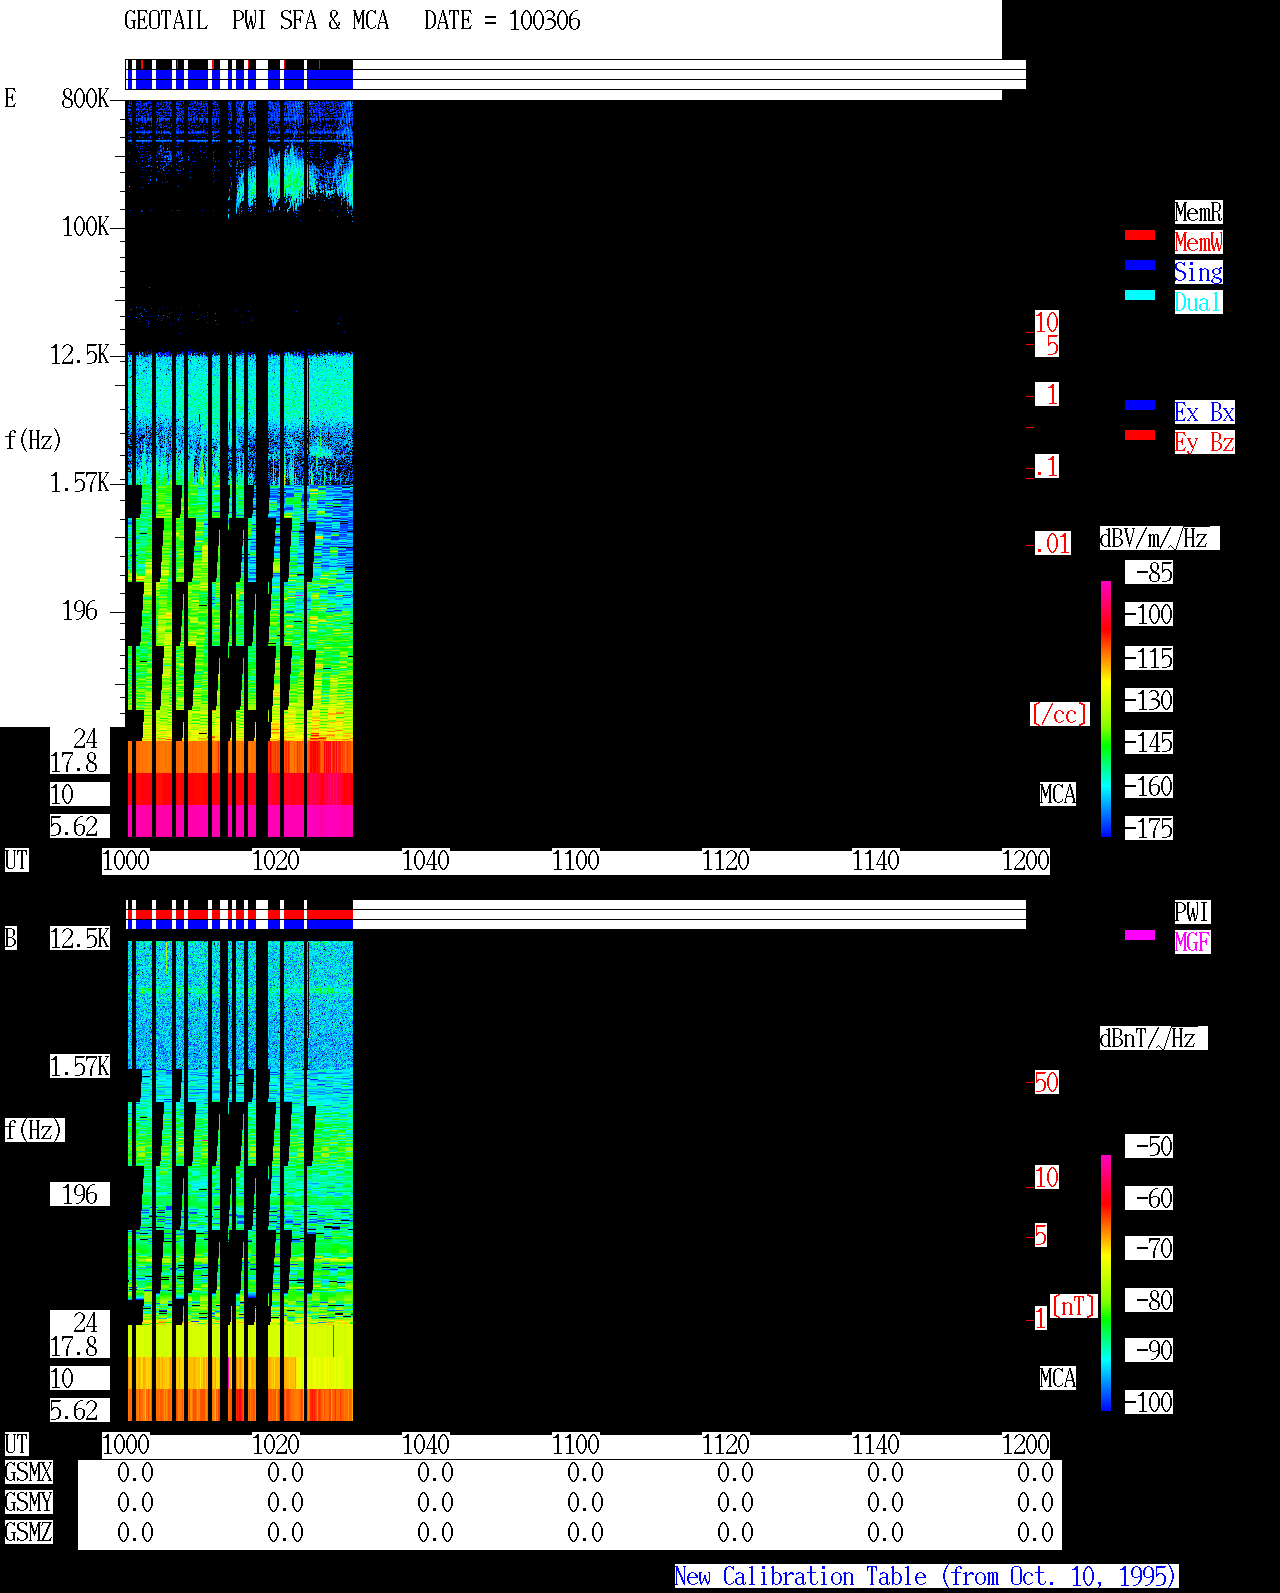Click the PWI legend label
This screenshot has width=1280, height=1593.
click(x=1192, y=912)
